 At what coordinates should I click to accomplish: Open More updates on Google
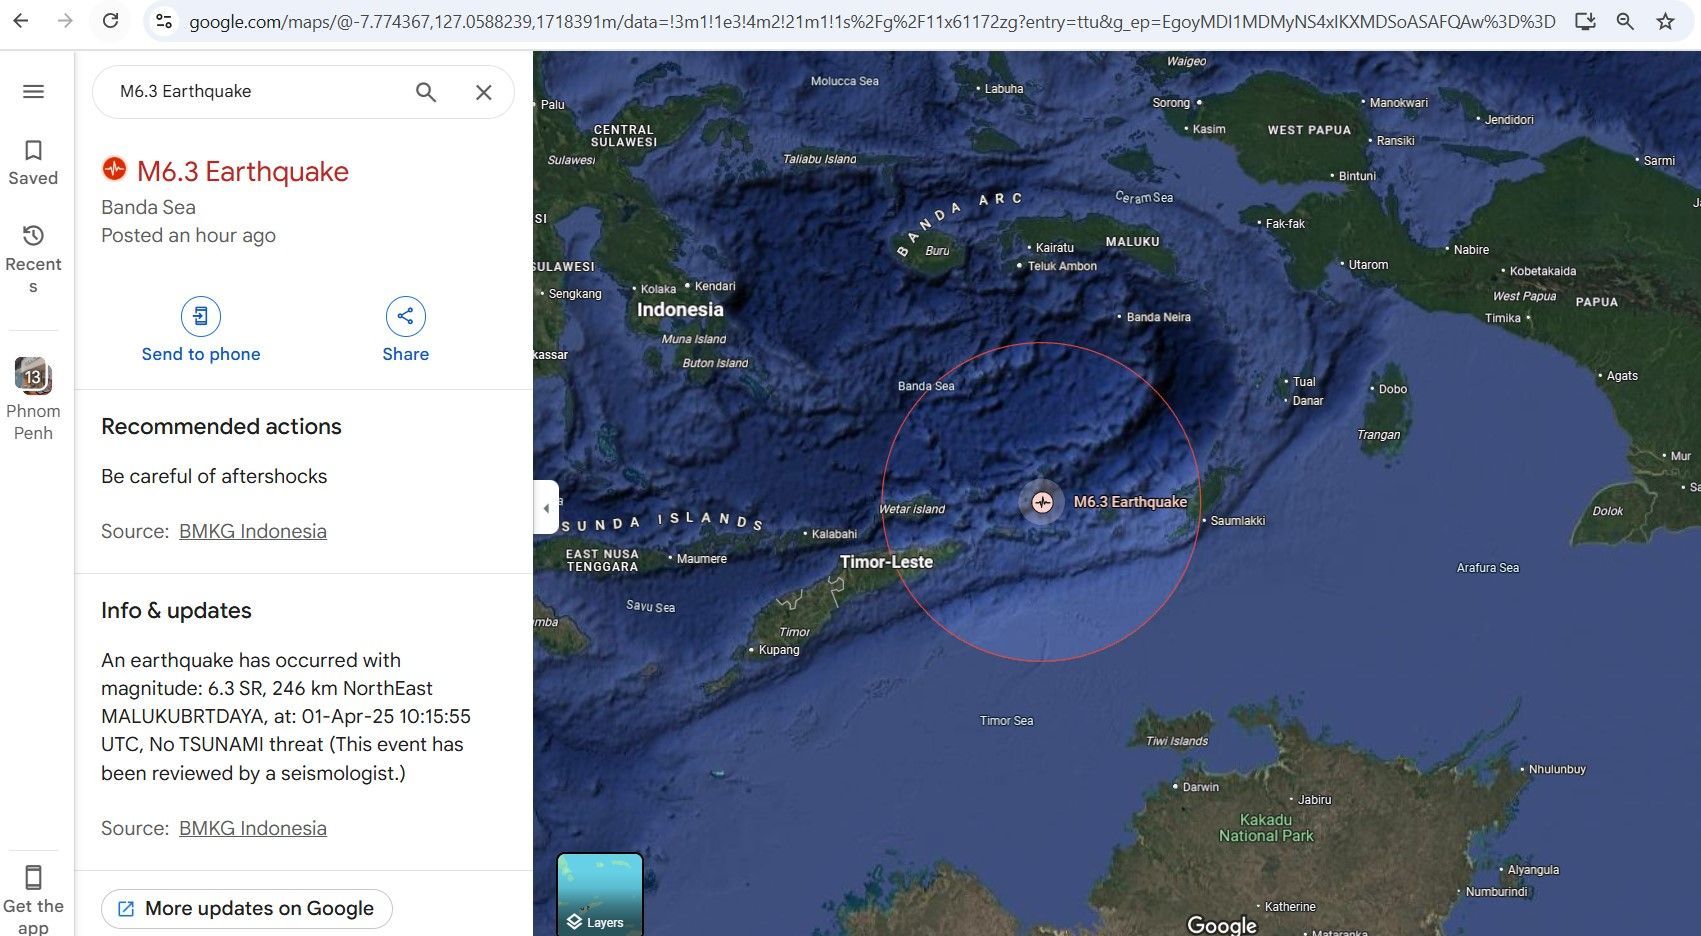[246, 908]
